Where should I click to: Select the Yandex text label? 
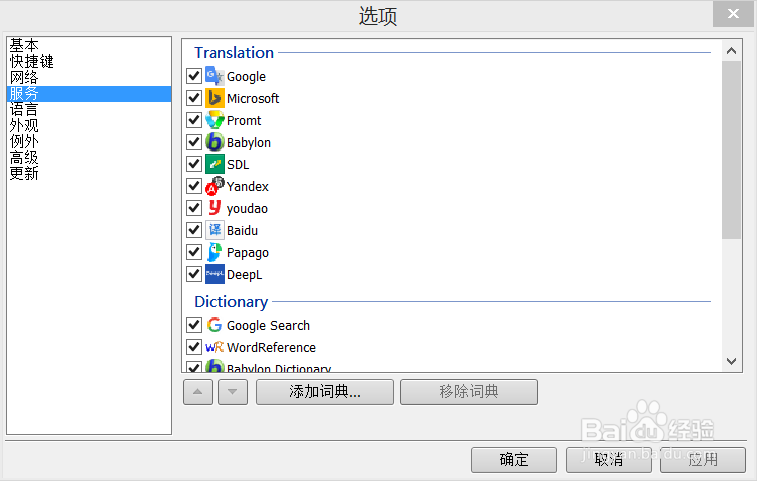pyautogui.click(x=248, y=186)
